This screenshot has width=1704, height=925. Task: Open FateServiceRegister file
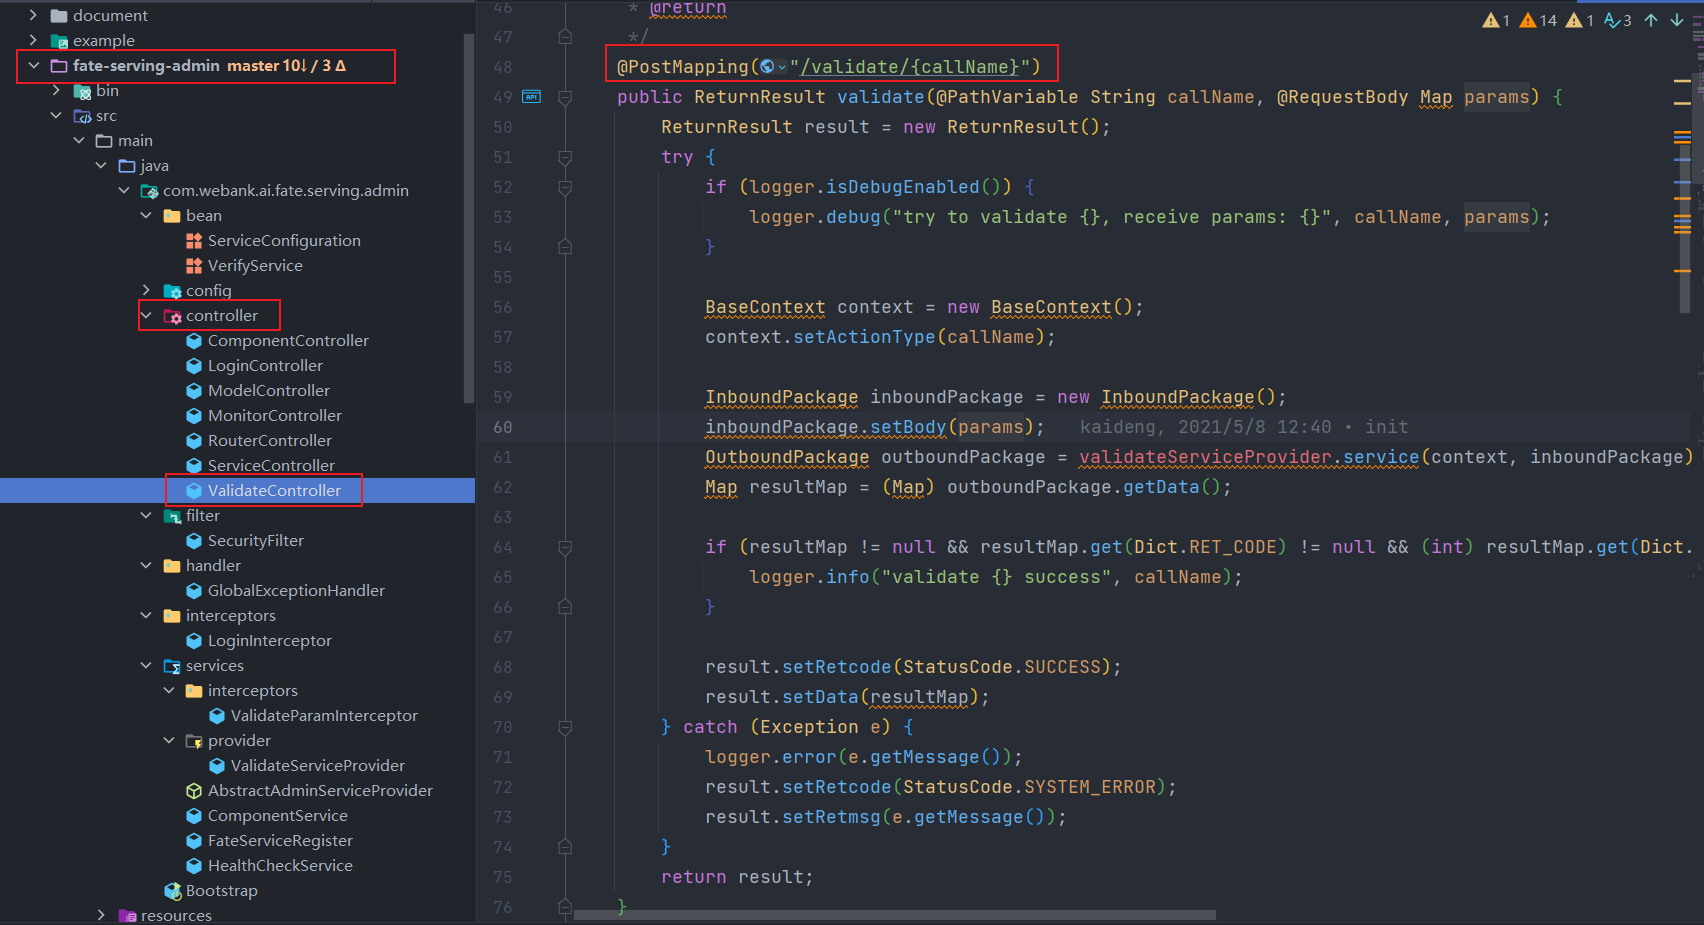pos(280,841)
